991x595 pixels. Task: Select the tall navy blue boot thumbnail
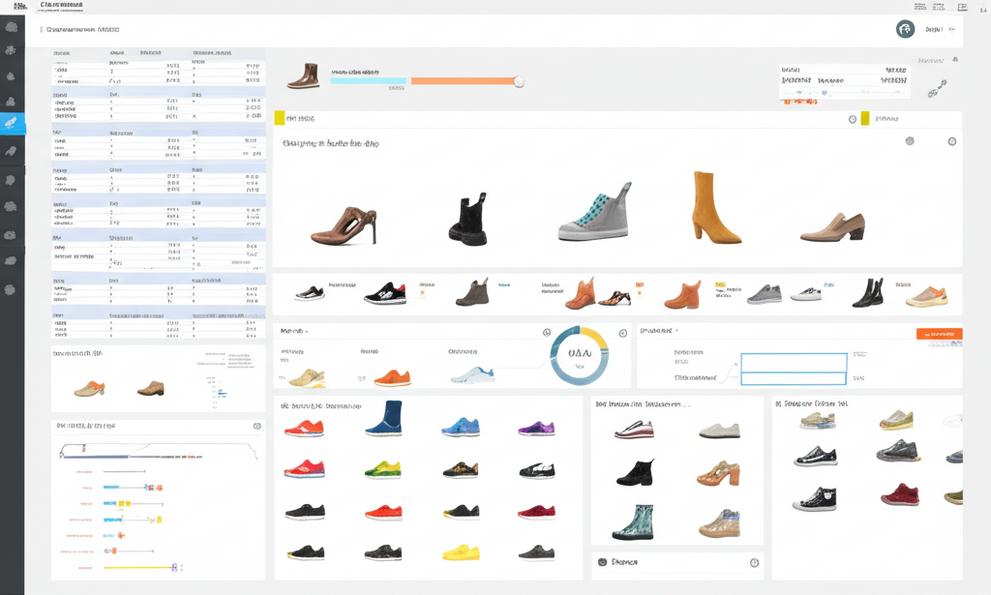click(383, 418)
